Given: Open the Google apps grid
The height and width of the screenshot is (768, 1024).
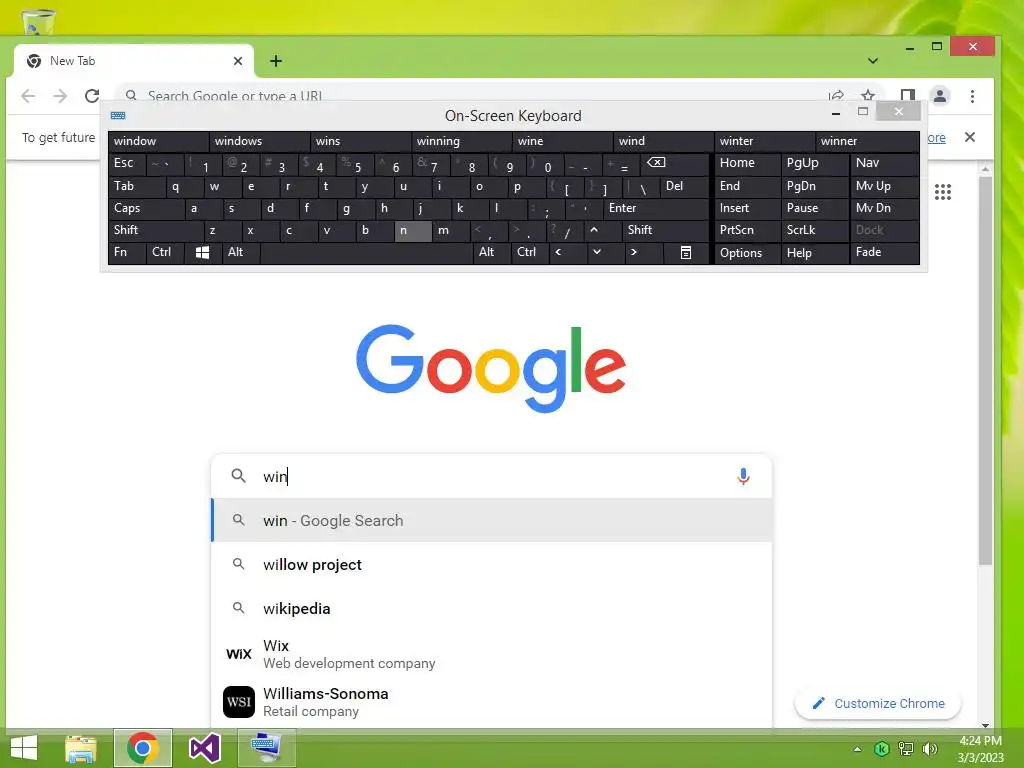Looking at the screenshot, I should click(942, 192).
